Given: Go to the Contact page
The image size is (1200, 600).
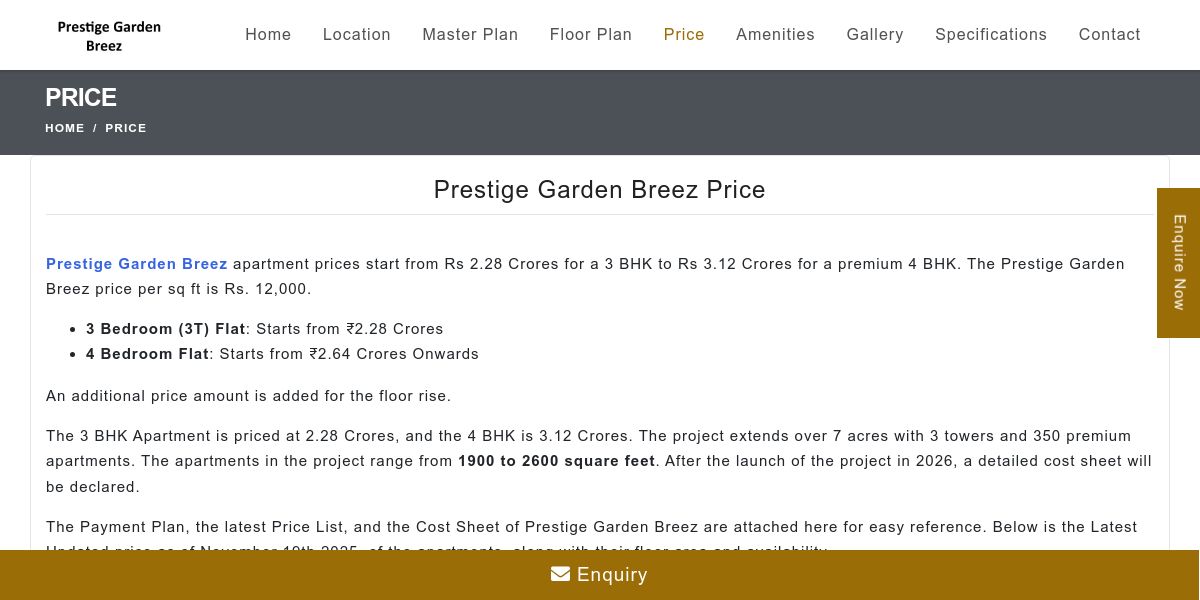Looking at the screenshot, I should pos(1109,34).
